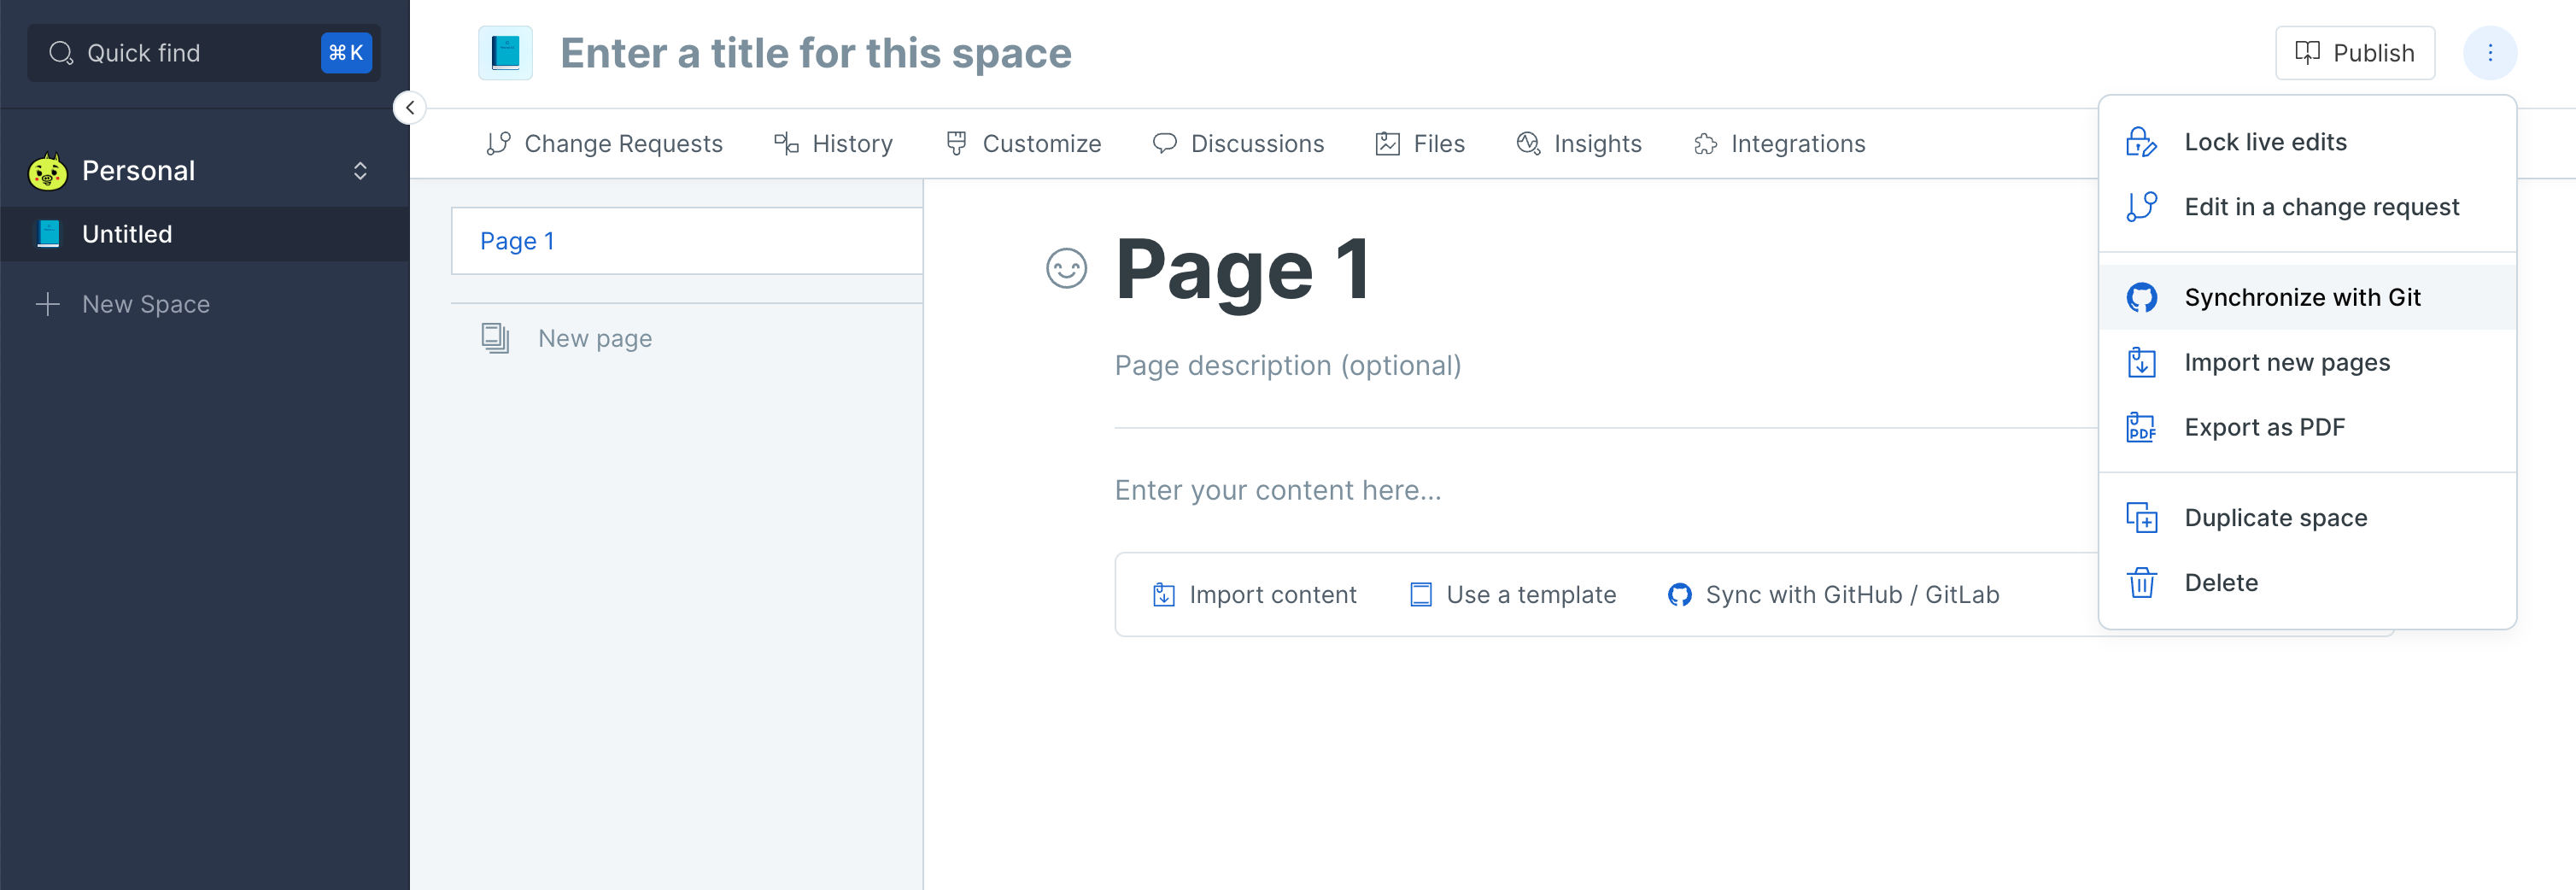Open the Insights tab
Viewport: 2576px width, 890px height.
[1579, 144]
